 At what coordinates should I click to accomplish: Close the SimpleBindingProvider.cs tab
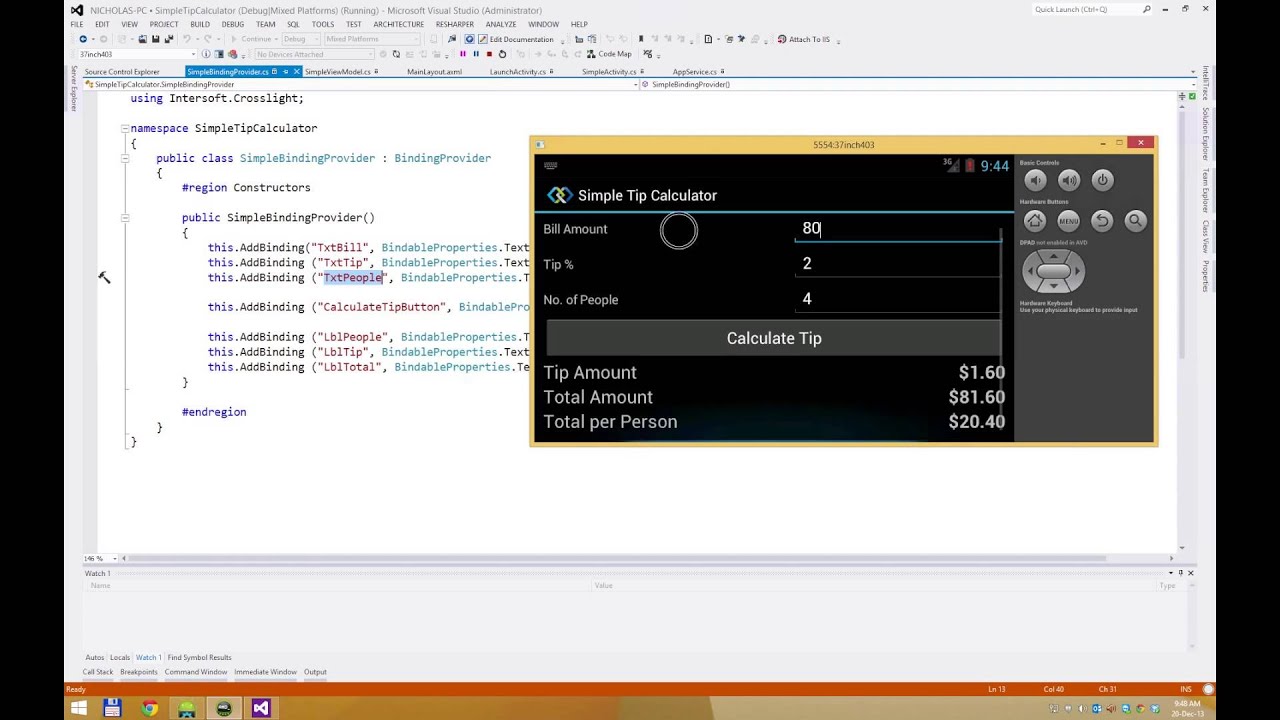[297, 72]
